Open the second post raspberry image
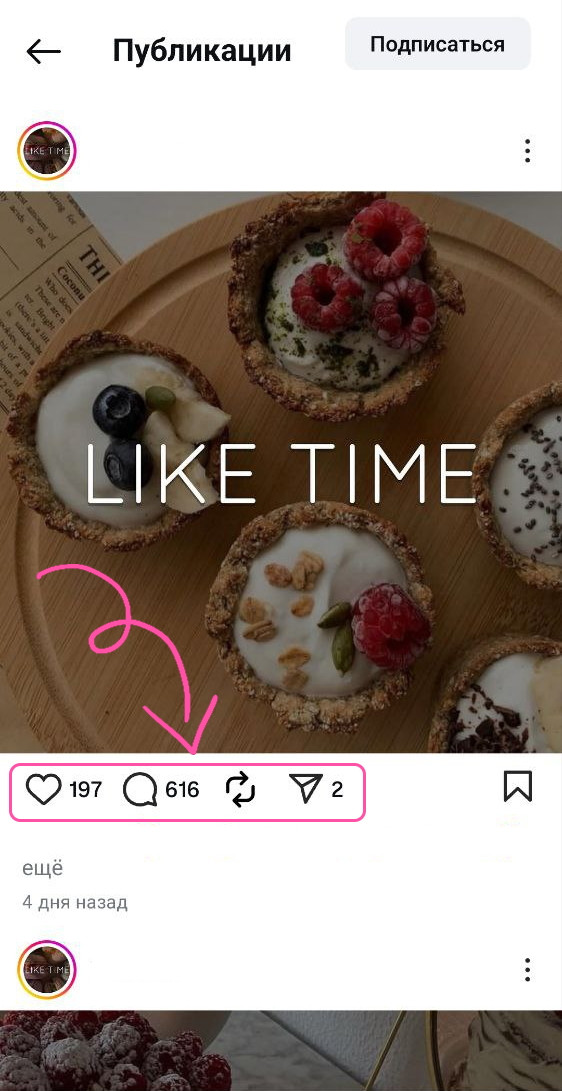The image size is (562, 1091). coord(281,1051)
